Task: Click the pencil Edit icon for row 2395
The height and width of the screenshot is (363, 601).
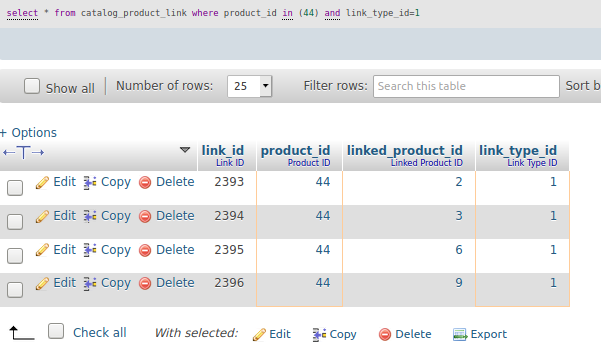Action: pyautogui.click(x=42, y=250)
